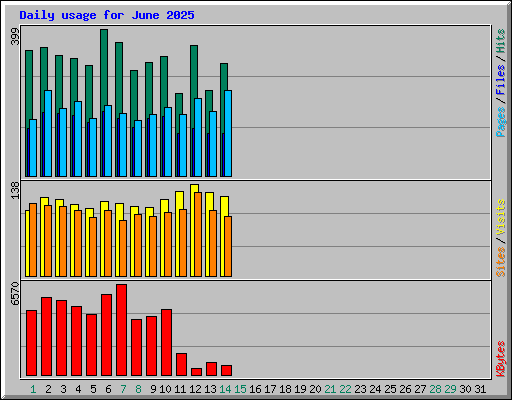This screenshot has width=512, height=400.
Task: Click the red KBytes bar for day 10
Action: tap(166, 343)
